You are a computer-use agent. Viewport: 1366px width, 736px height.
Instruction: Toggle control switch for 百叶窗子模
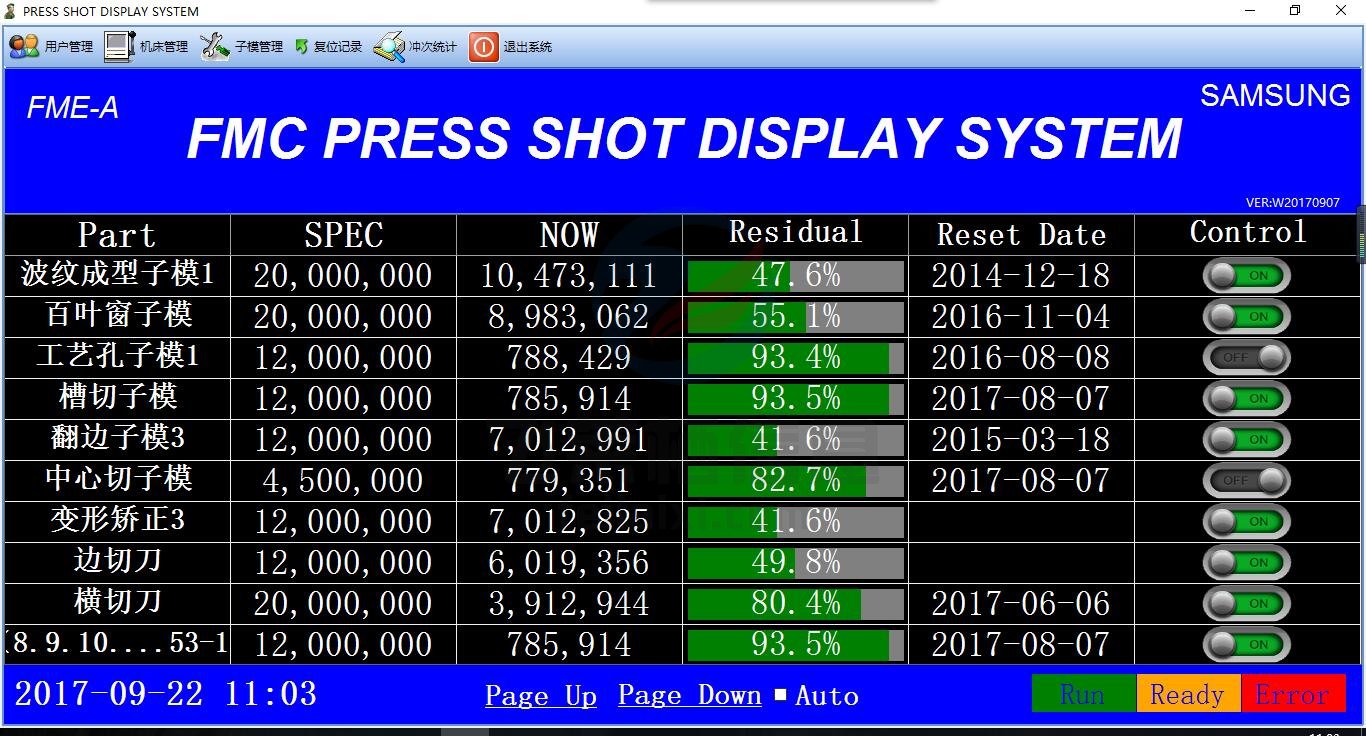click(x=1246, y=317)
